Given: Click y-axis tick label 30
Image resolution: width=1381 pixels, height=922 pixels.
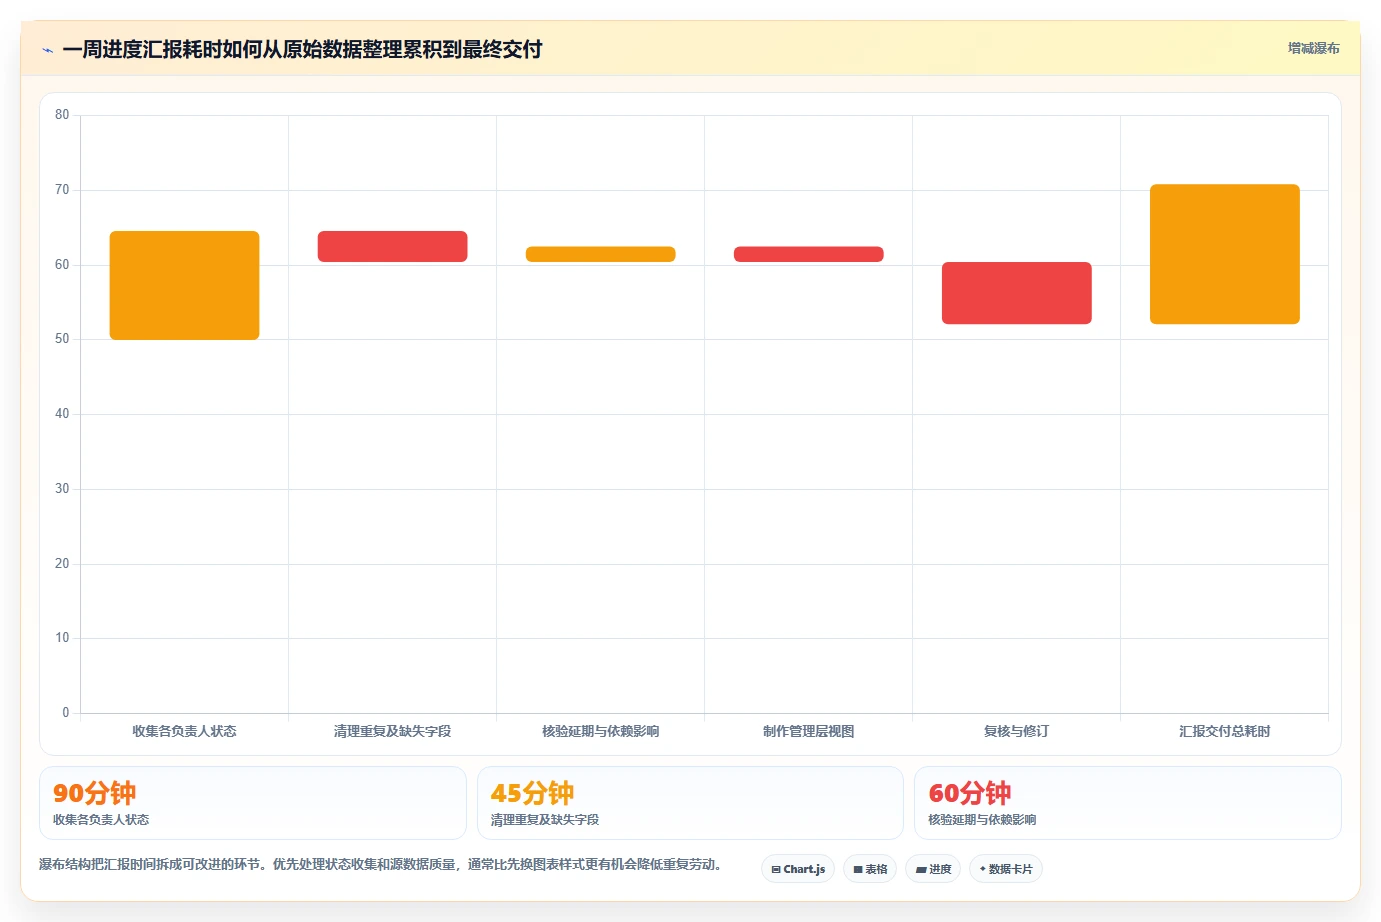Looking at the screenshot, I should tap(62, 489).
